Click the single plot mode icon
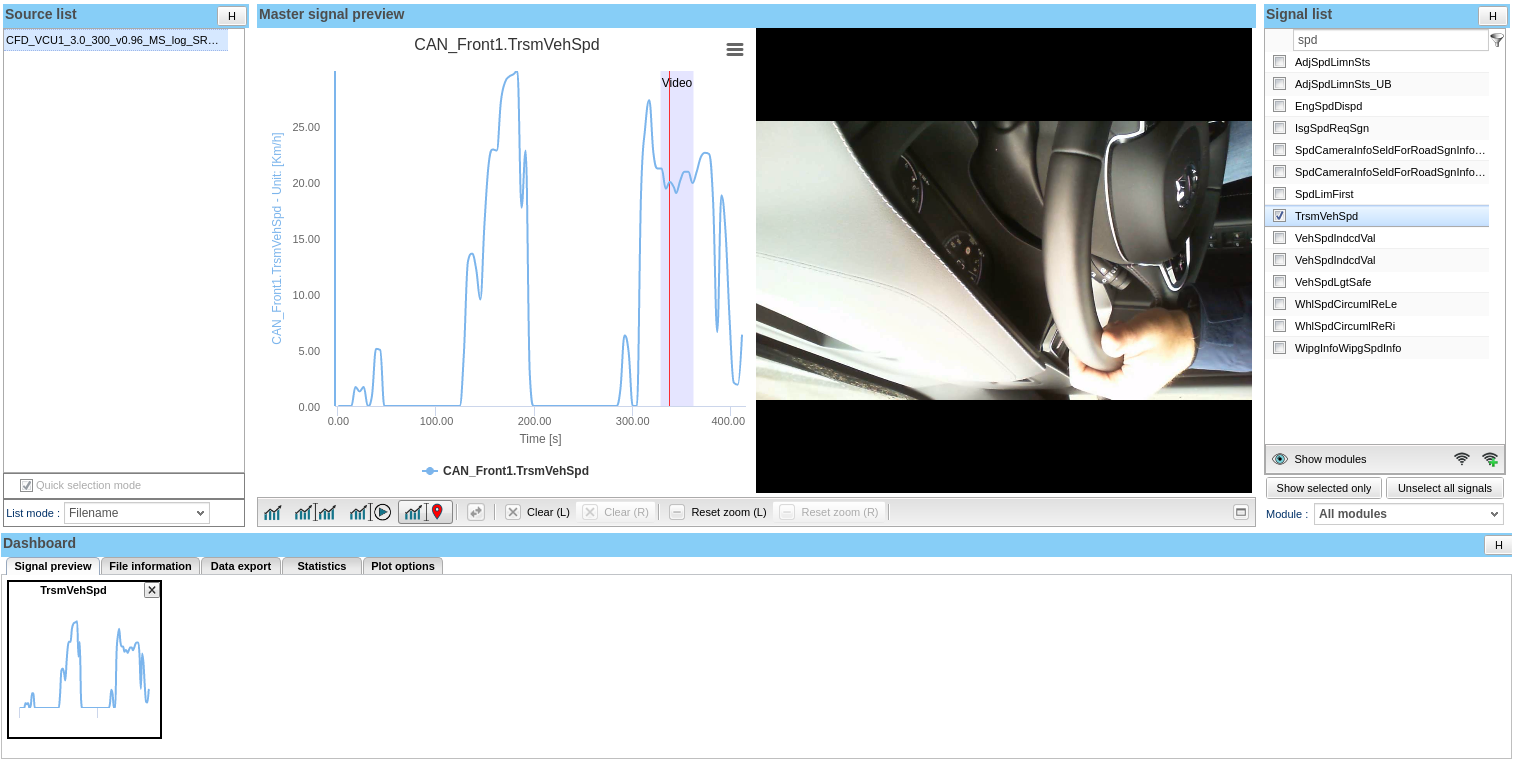This screenshot has width=1518, height=769. [x=272, y=512]
